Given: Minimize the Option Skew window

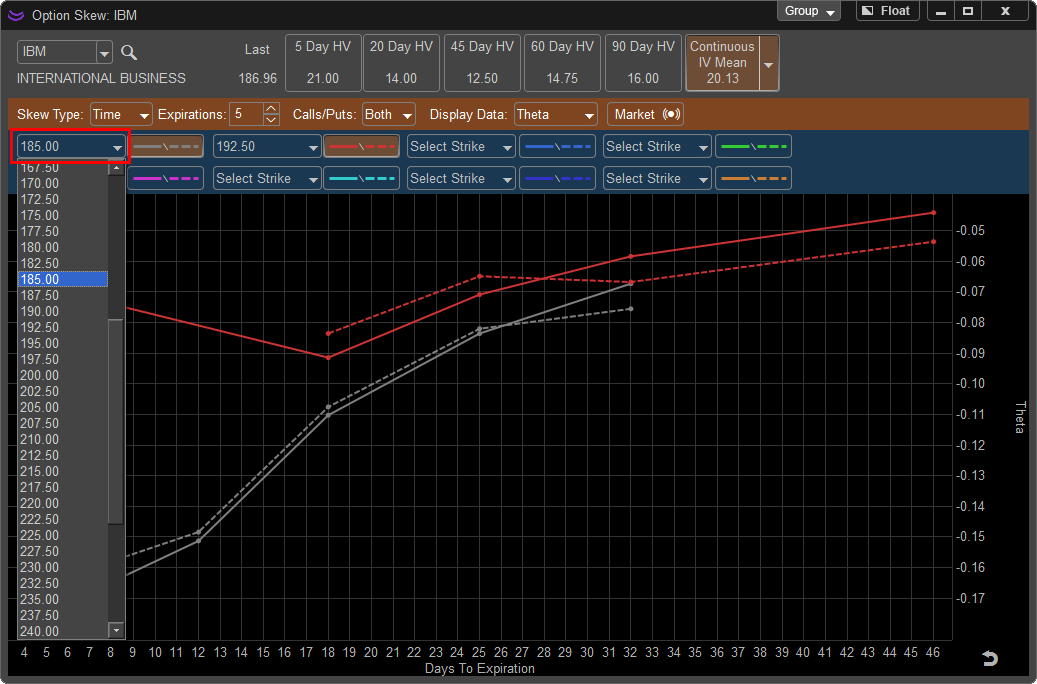Looking at the screenshot, I should [941, 11].
